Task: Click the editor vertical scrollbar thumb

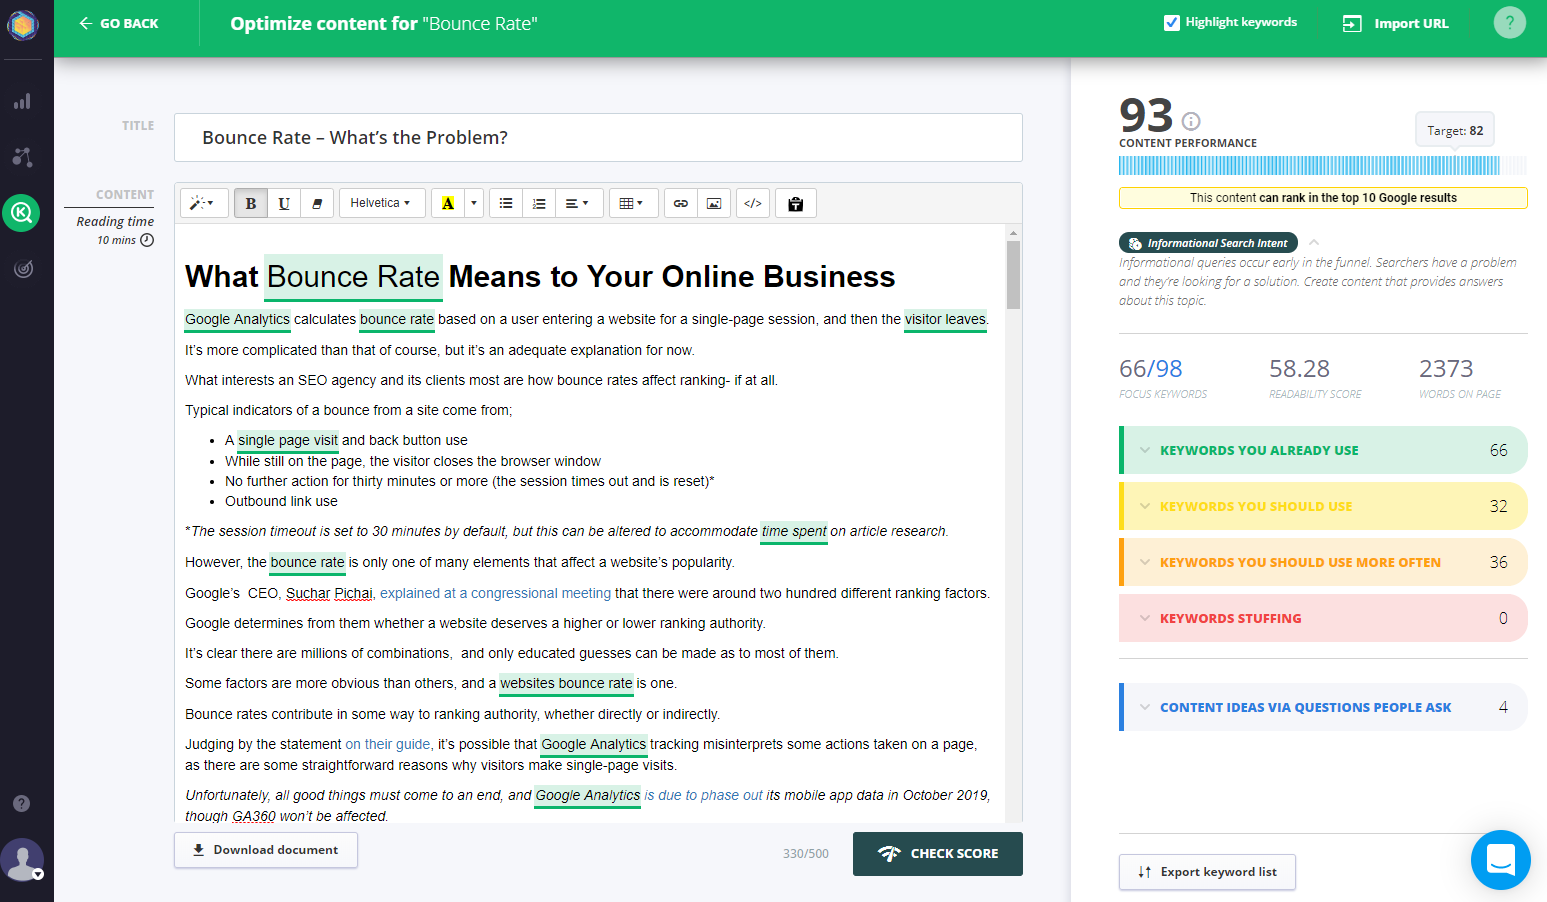Action: tap(1013, 274)
